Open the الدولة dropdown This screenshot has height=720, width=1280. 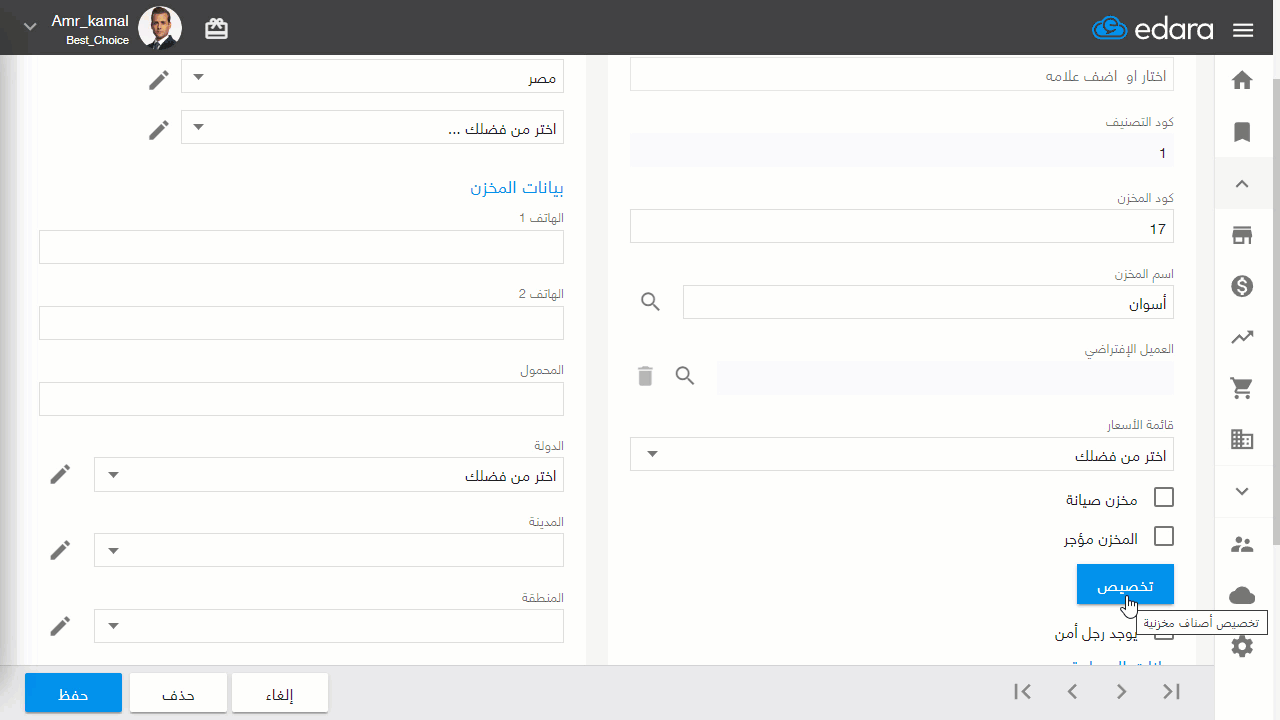329,475
